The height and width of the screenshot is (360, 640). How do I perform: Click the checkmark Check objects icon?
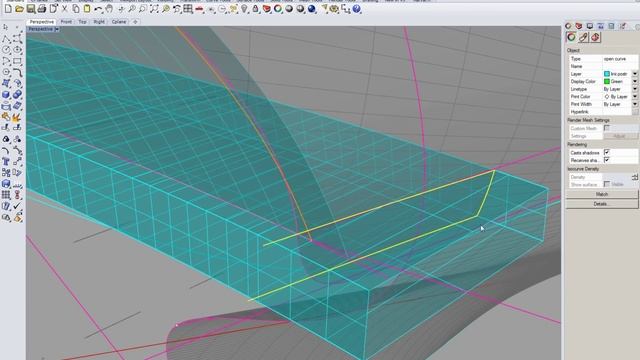click(17, 206)
